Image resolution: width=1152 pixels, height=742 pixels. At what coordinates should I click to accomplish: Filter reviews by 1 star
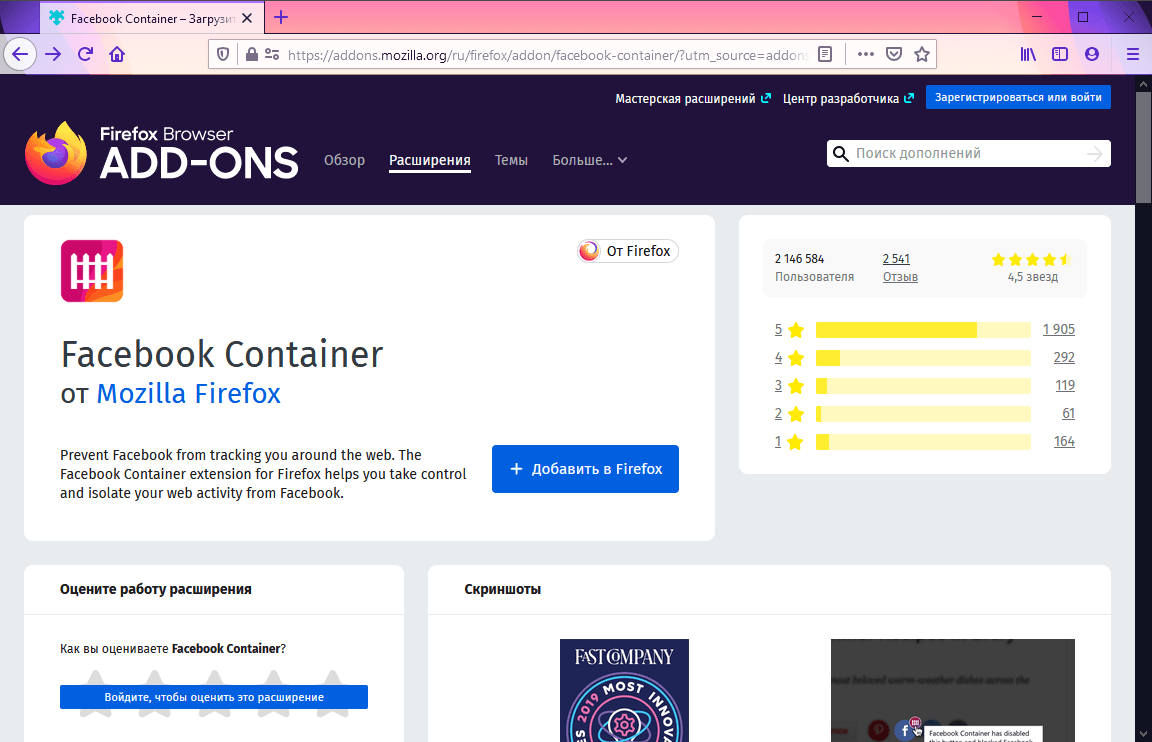[x=789, y=442]
